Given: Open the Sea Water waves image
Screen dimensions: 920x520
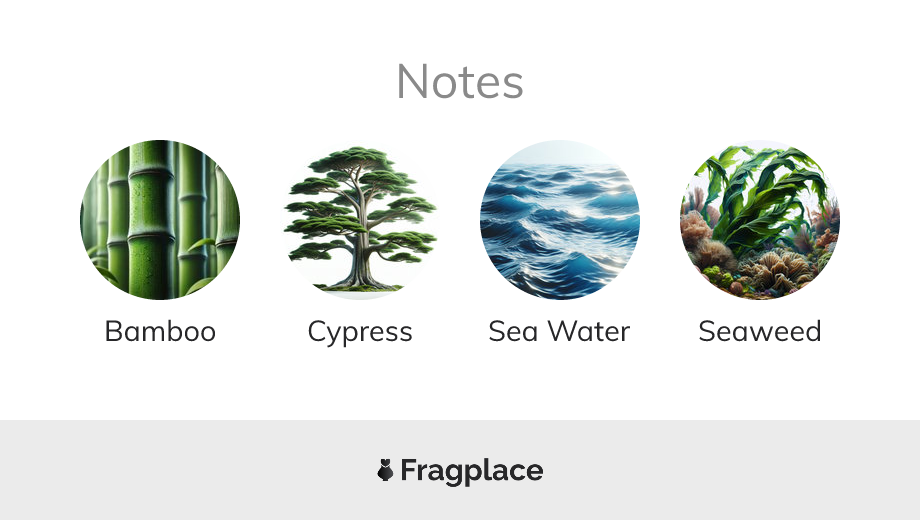Looking at the screenshot, I should [x=560, y=220].
